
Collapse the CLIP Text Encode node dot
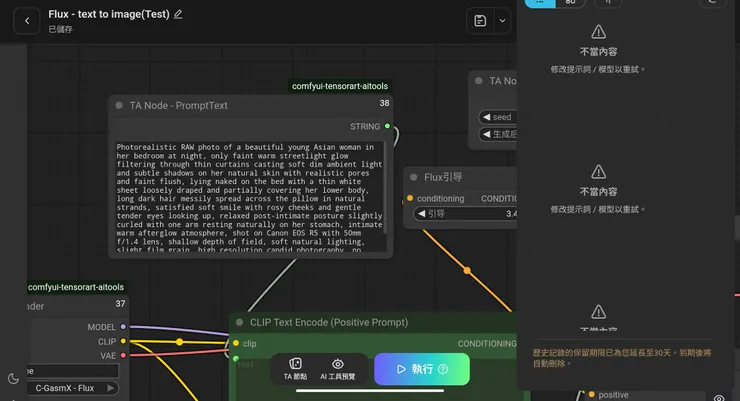[240, 322]
